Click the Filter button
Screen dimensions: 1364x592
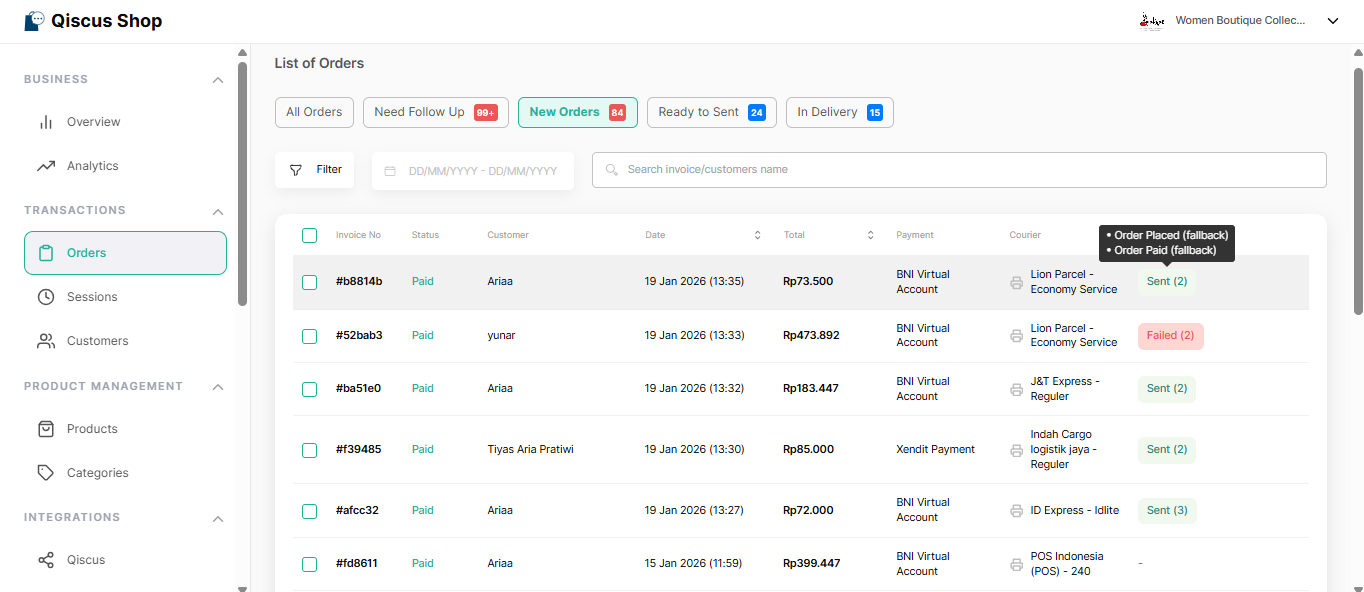click(315, 170)
